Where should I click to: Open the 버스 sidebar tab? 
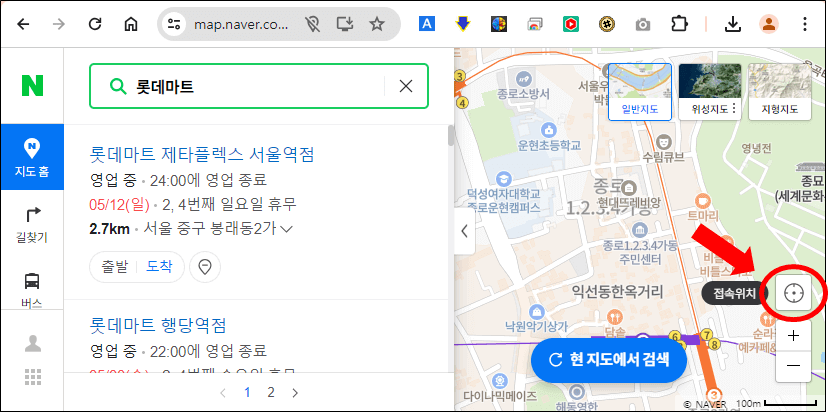click(32, 289)
